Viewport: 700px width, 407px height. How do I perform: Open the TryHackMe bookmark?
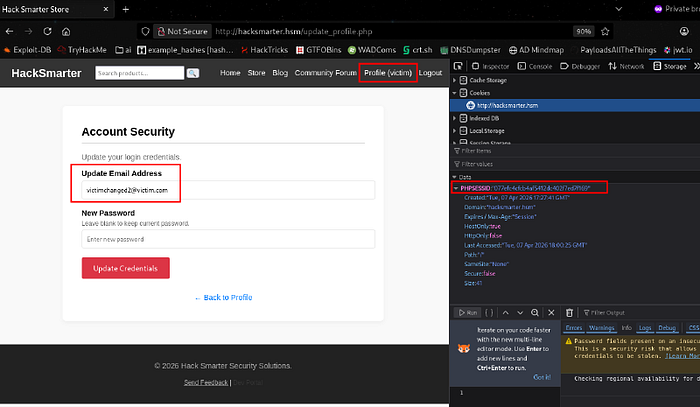coord(82,50)
